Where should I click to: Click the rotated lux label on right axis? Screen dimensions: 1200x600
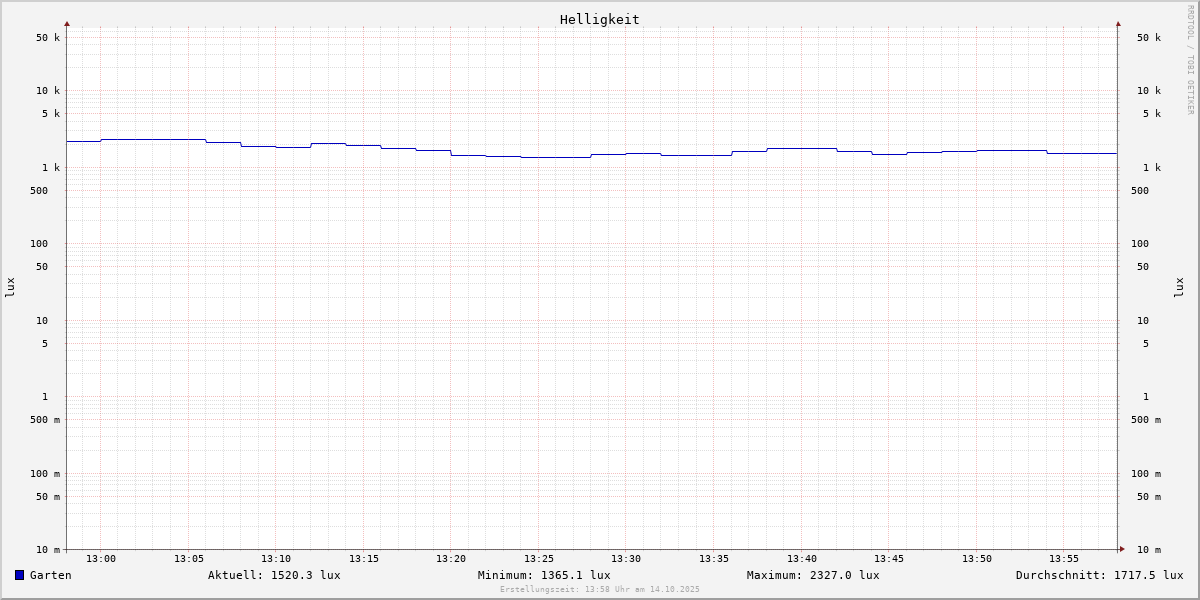1179,287
